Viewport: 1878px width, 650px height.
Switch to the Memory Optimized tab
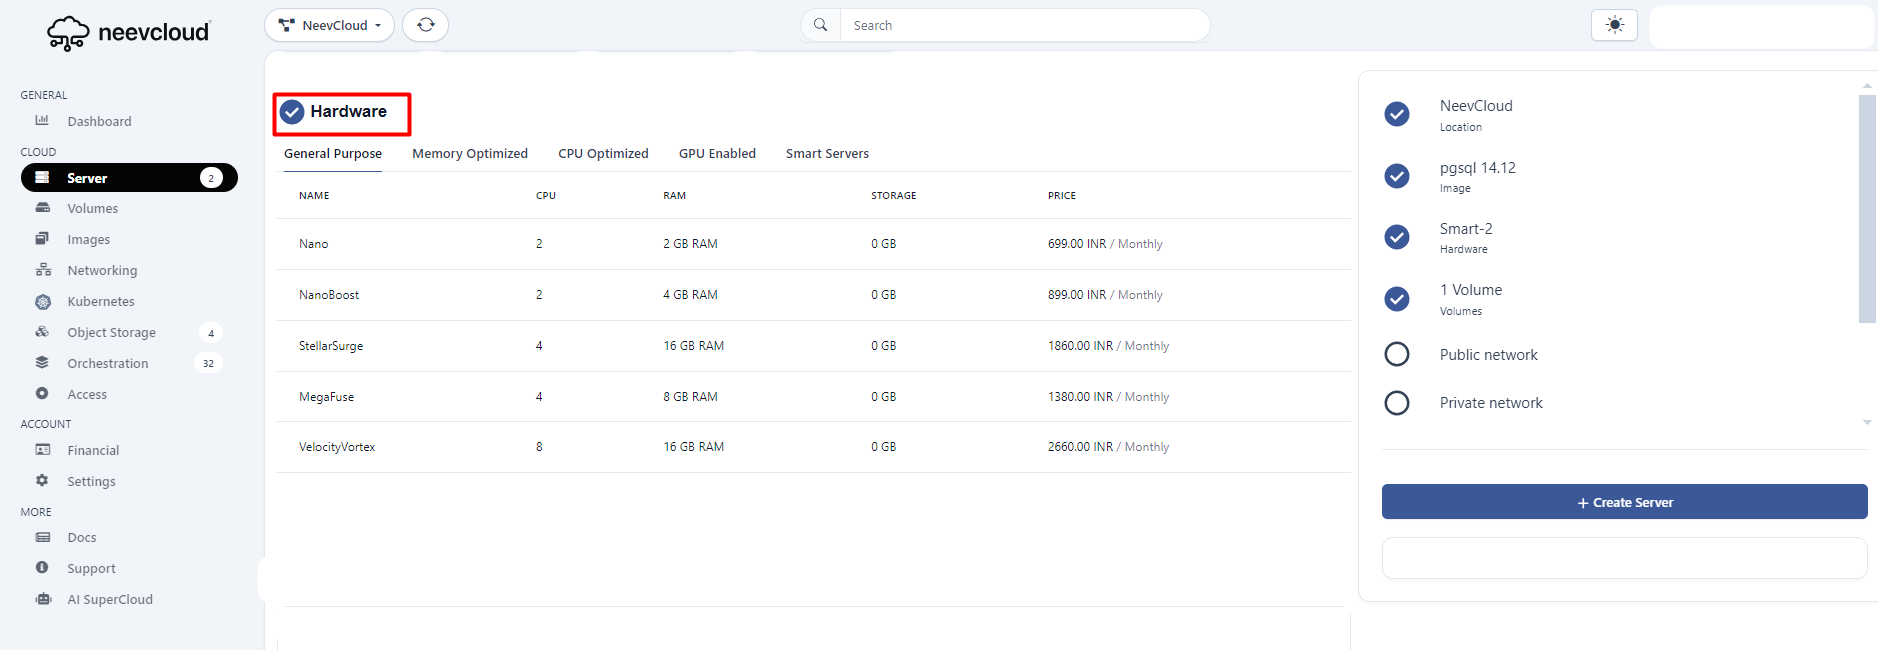click(469, 154)
